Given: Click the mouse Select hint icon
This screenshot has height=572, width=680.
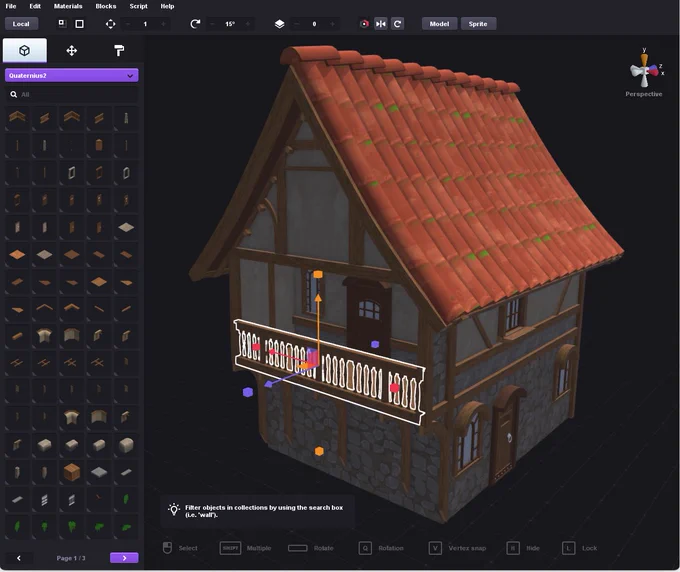Looking at the screenshot, I should (x=167, y=548).
